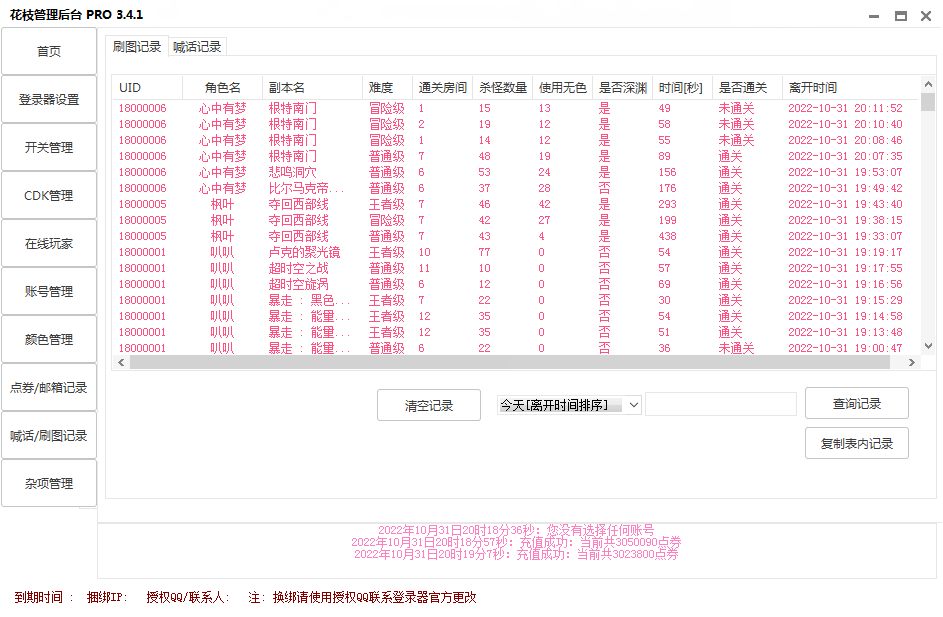Open 点券/邮箱记录 page
The image size is (943, 617).
[x=49, y=388]
